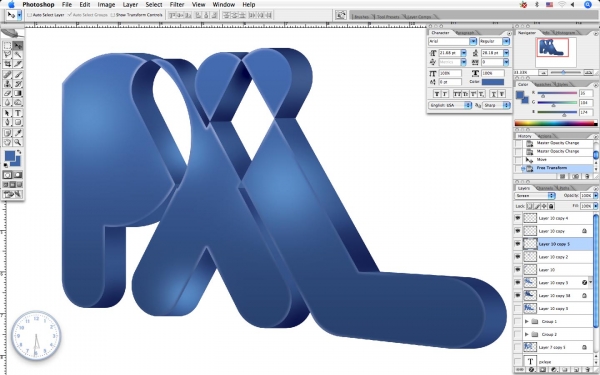The height and width of the screenshot is (375, 600).
Task: Select the Rectangular Marquee tool
Action: point(7,46)
